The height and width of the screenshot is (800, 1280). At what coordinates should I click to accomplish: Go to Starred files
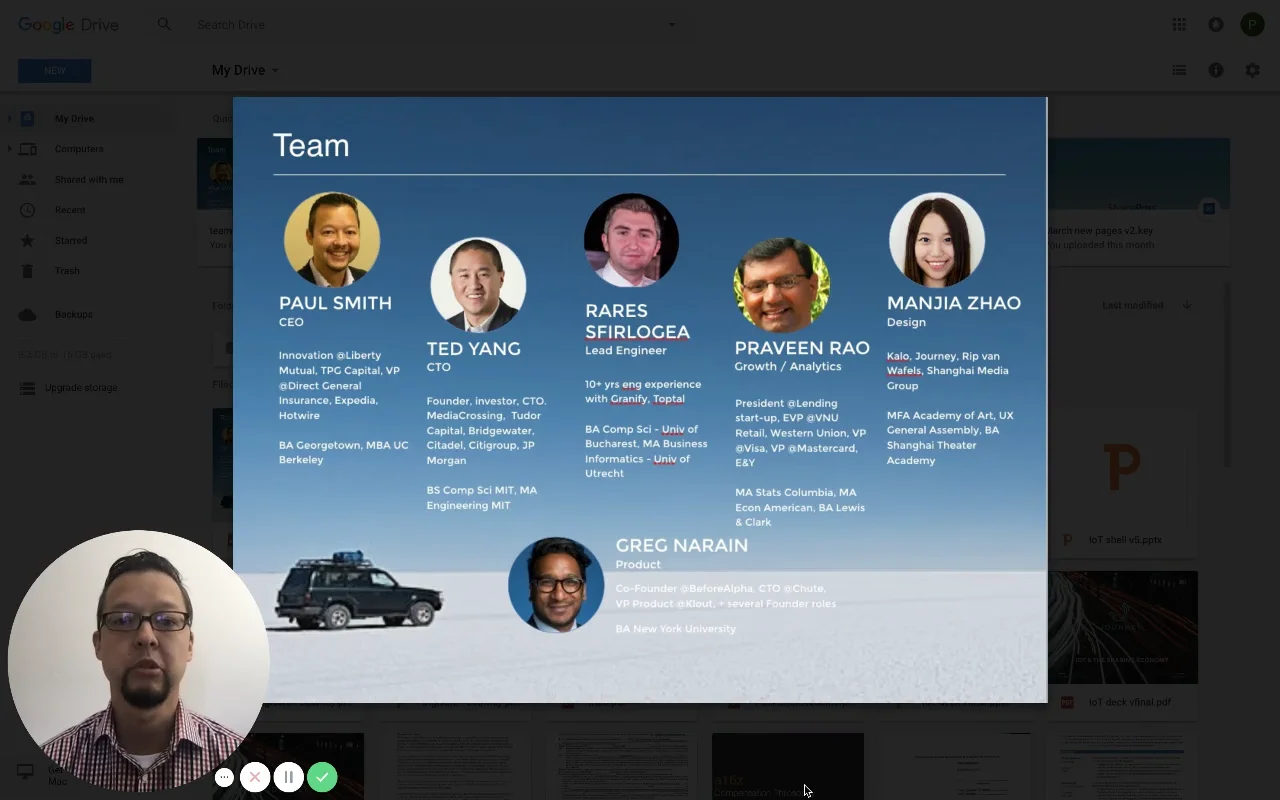(x=71, y=240)
